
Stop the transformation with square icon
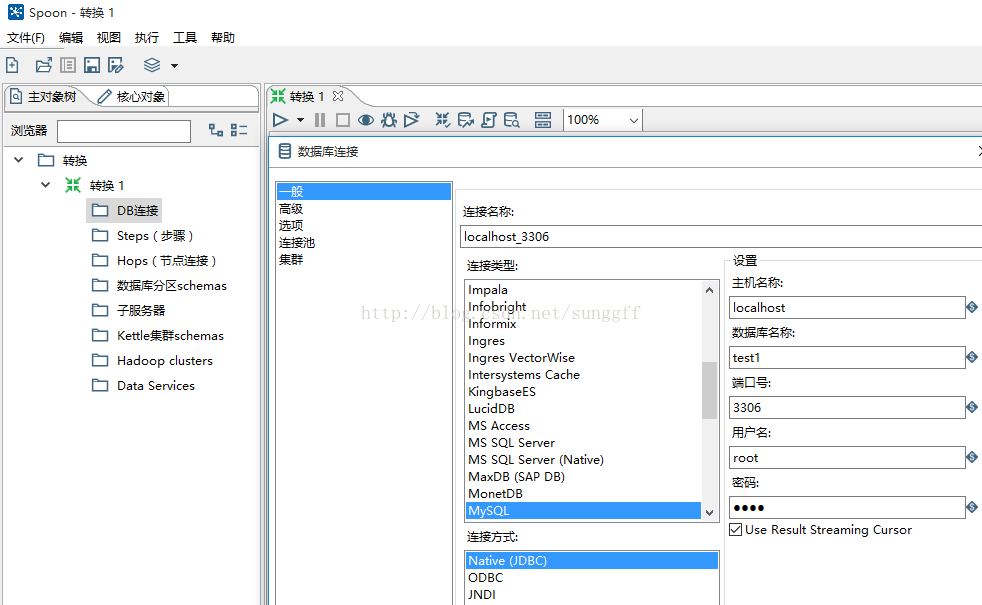coord(343,120)
